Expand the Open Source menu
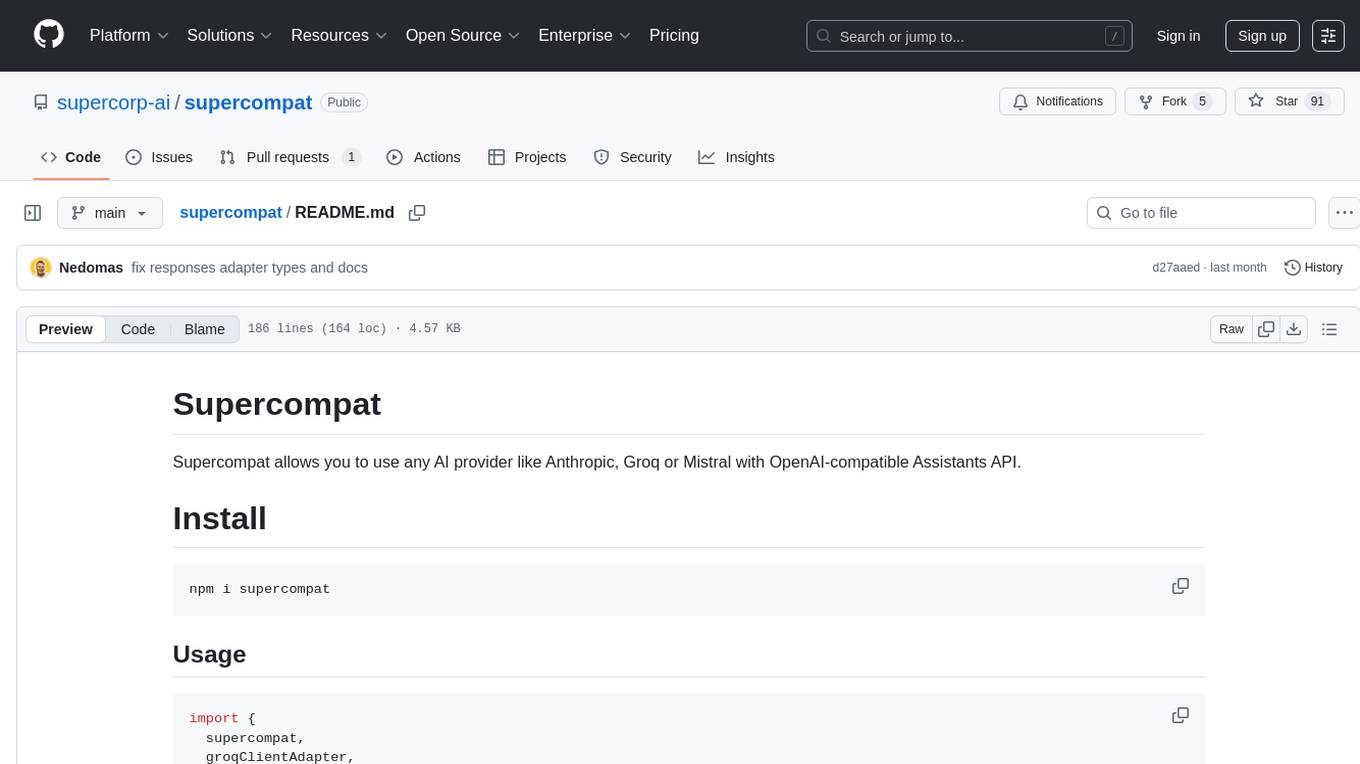Viewport: 1360px width, 764px height. pos(463,35)
